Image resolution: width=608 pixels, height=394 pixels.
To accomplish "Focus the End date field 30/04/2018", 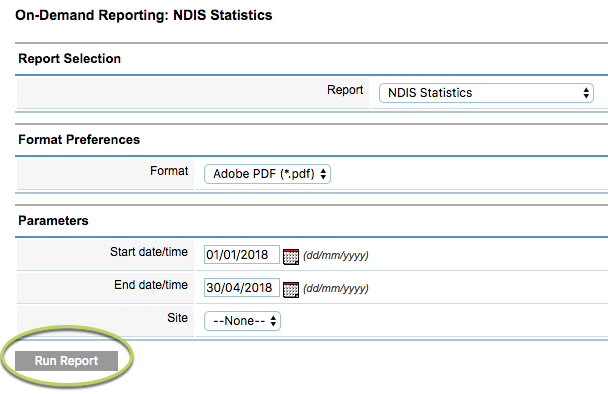I will [x=242, y=288].
